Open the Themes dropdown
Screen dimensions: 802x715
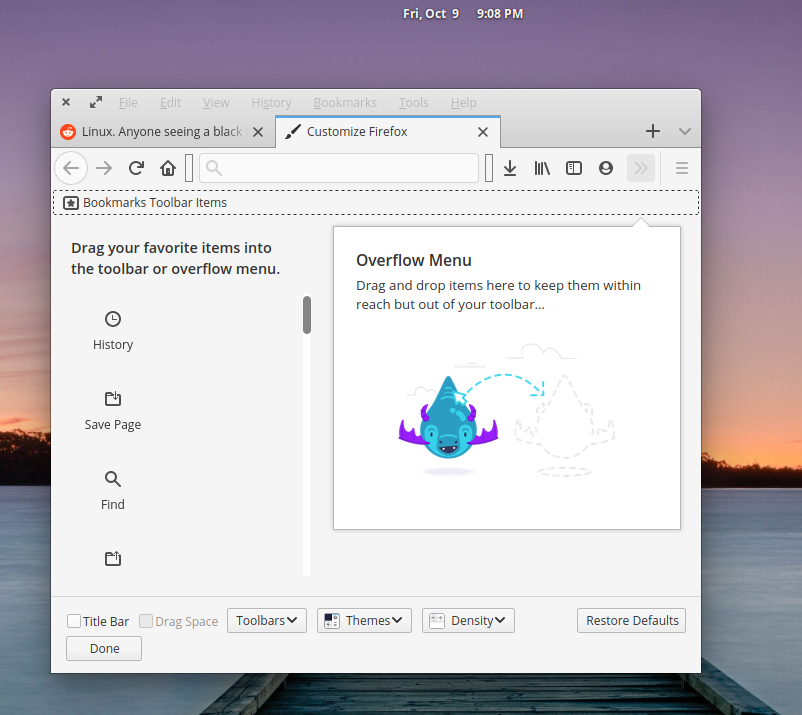point(364,620)
